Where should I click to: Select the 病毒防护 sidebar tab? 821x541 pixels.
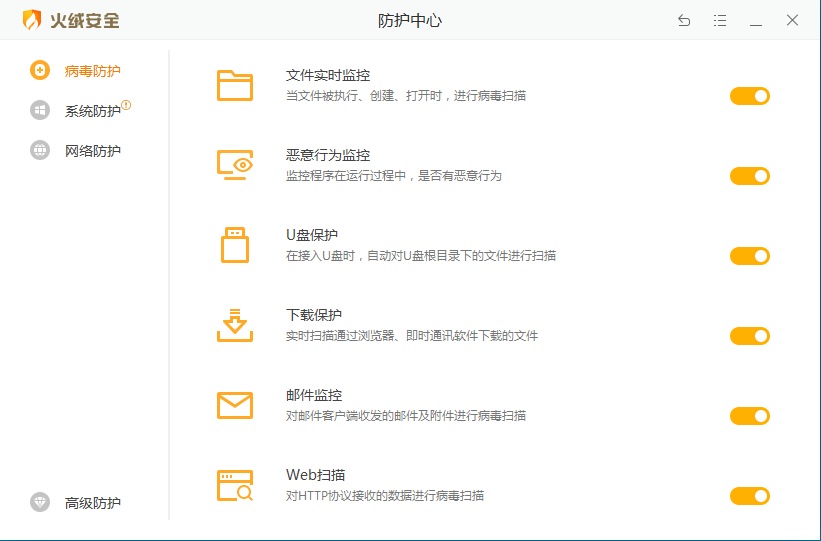coord(92,71)
